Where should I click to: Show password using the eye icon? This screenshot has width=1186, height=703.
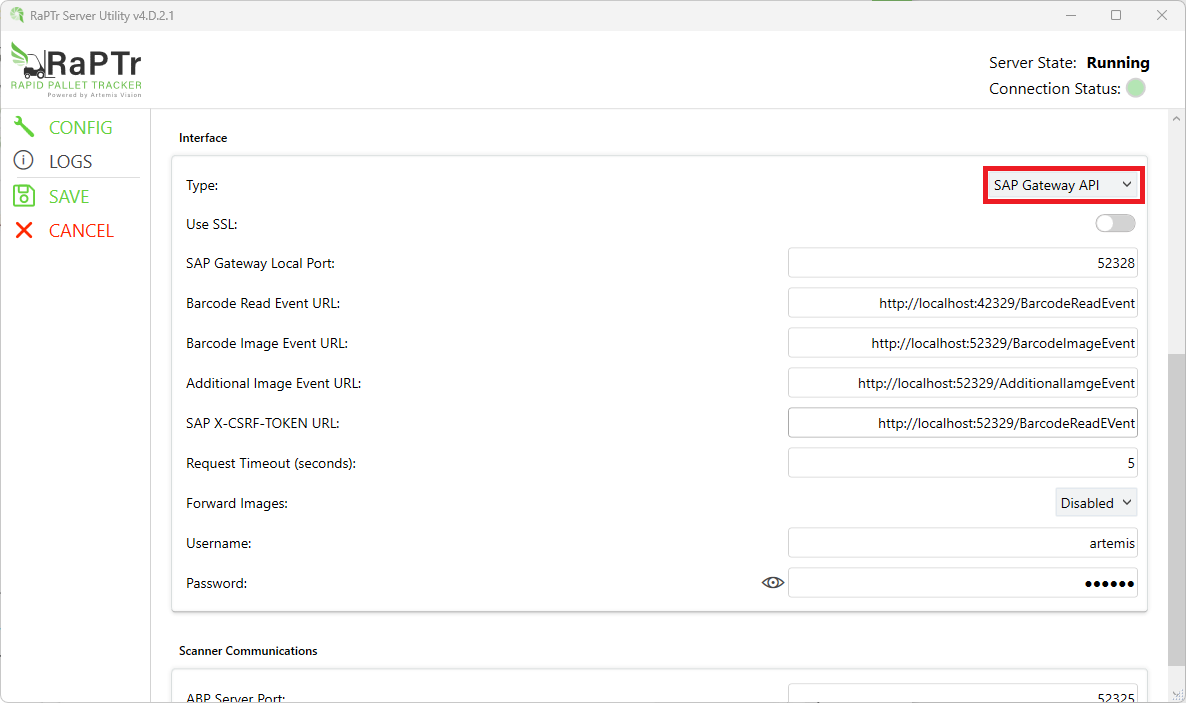pyautogui.click(x=772, y=583)
